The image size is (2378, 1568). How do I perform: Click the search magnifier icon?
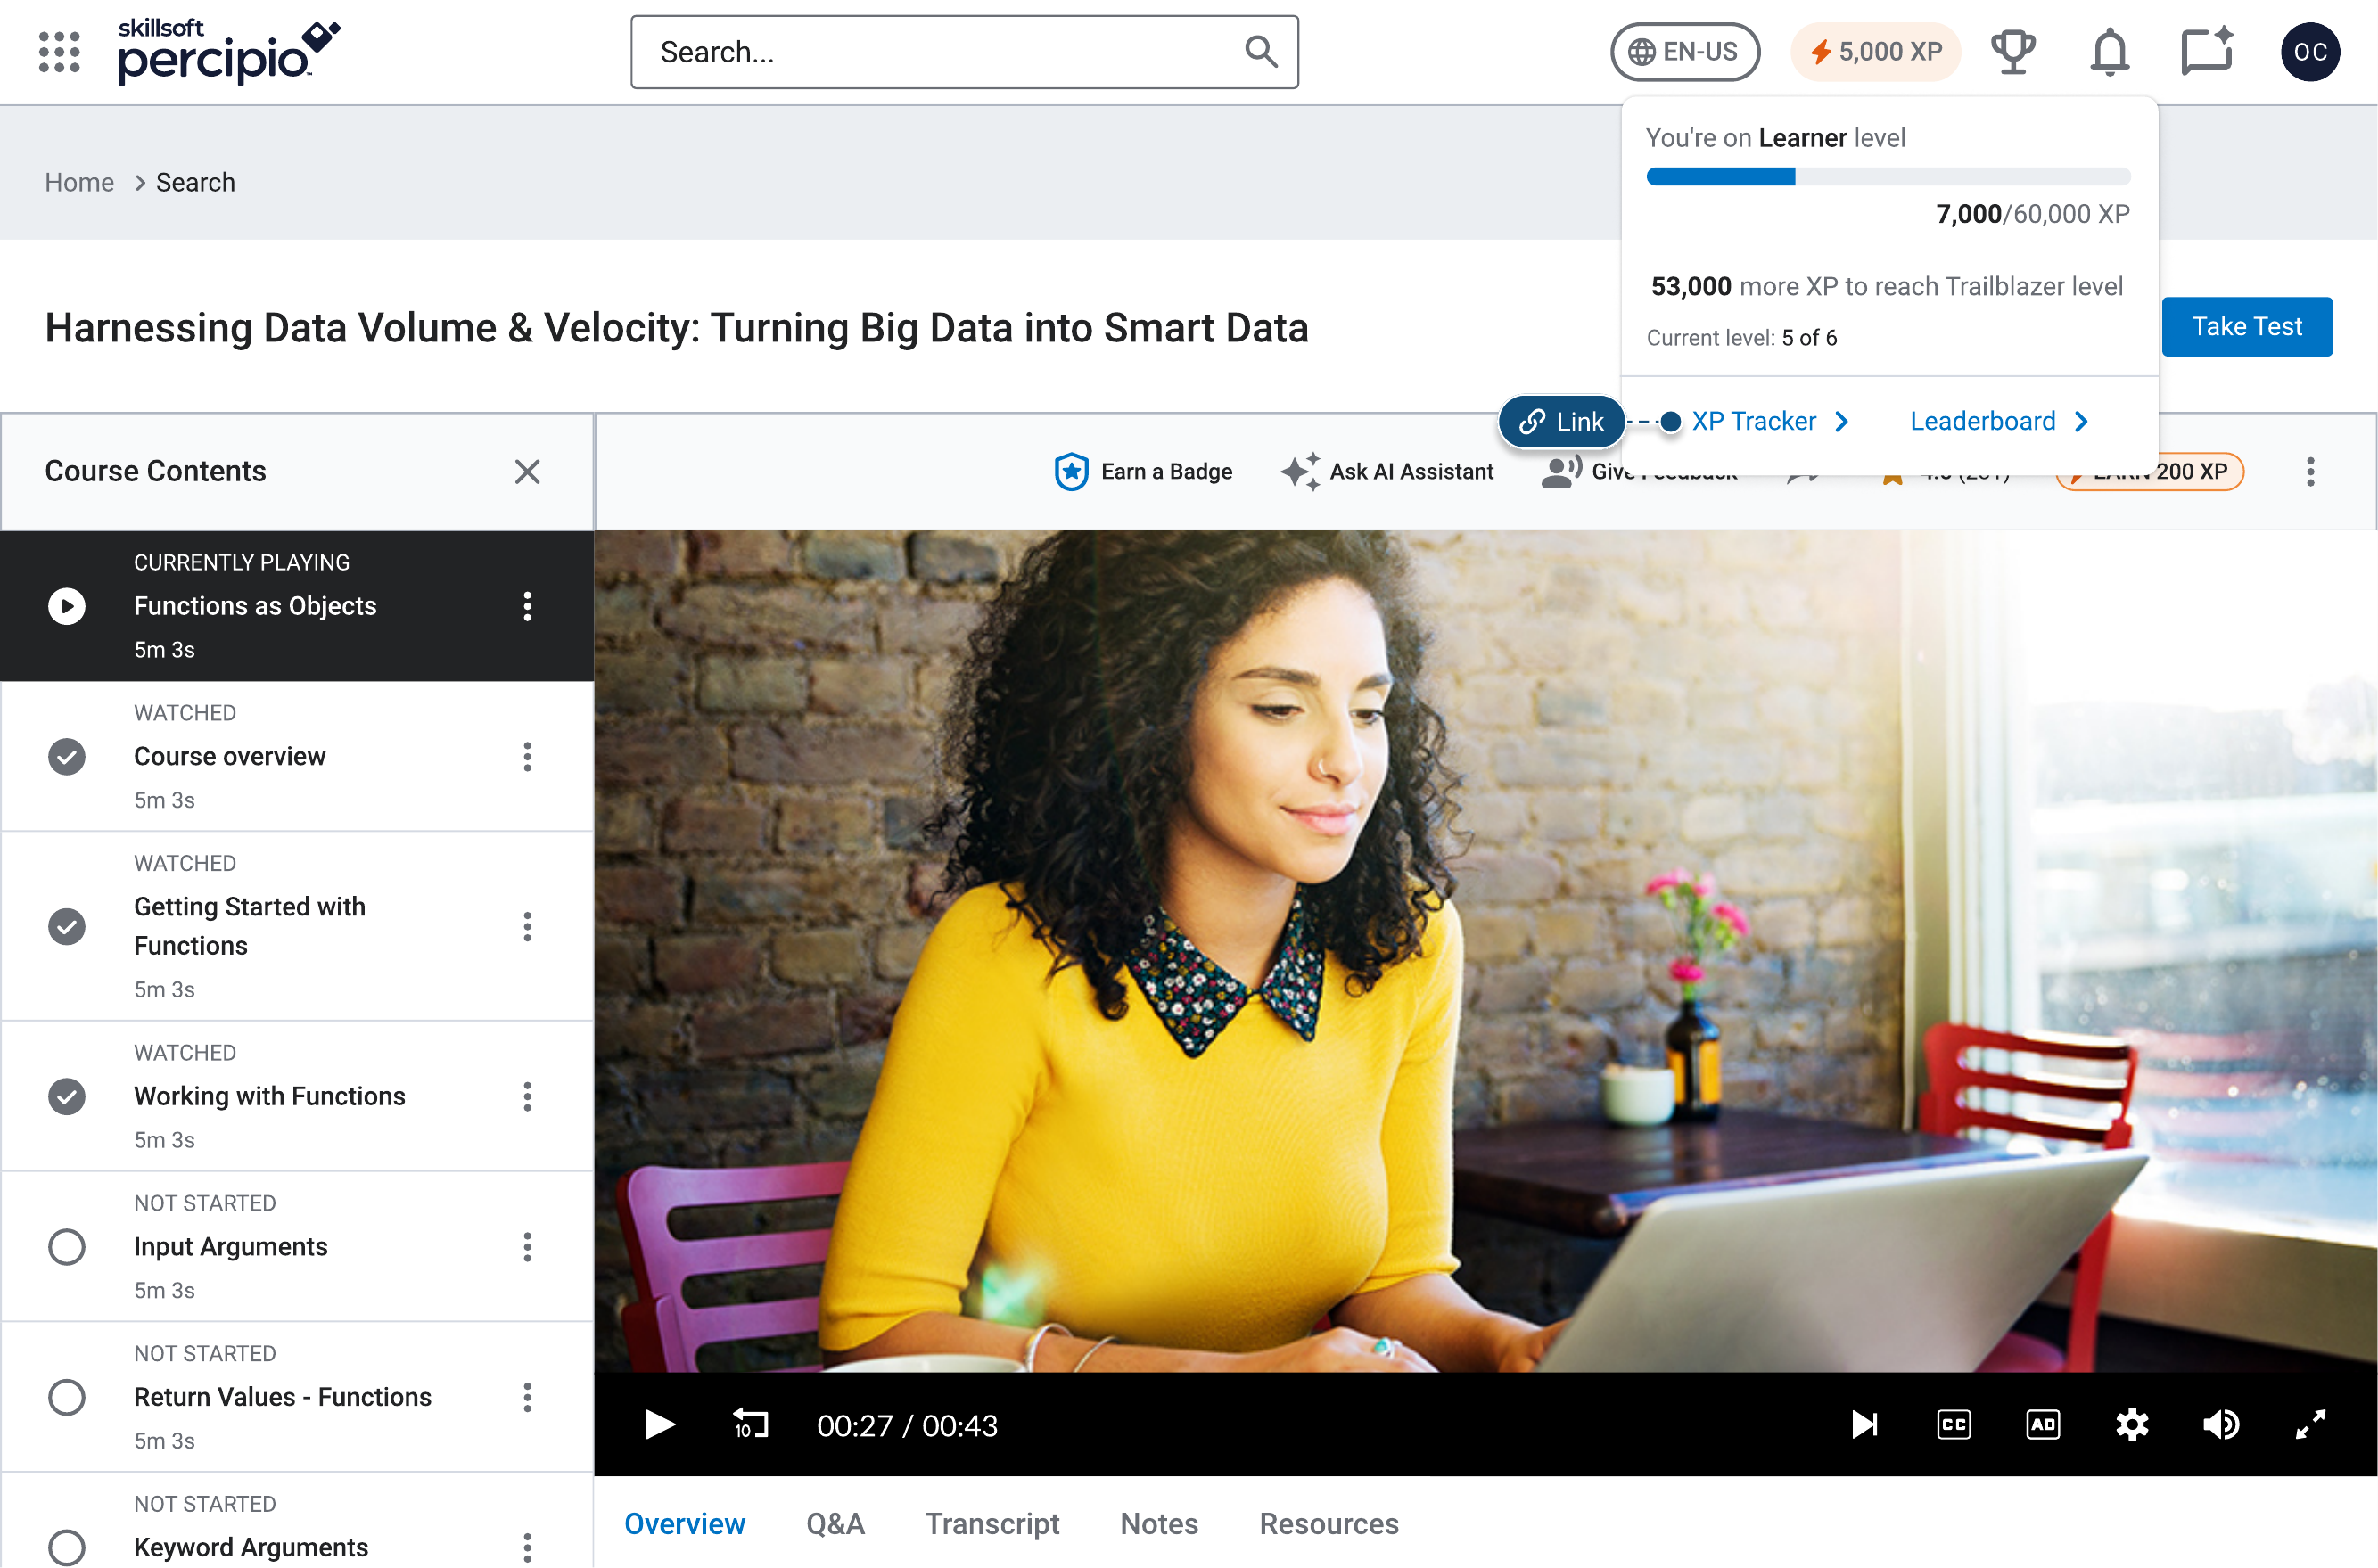pos(1261,52)
